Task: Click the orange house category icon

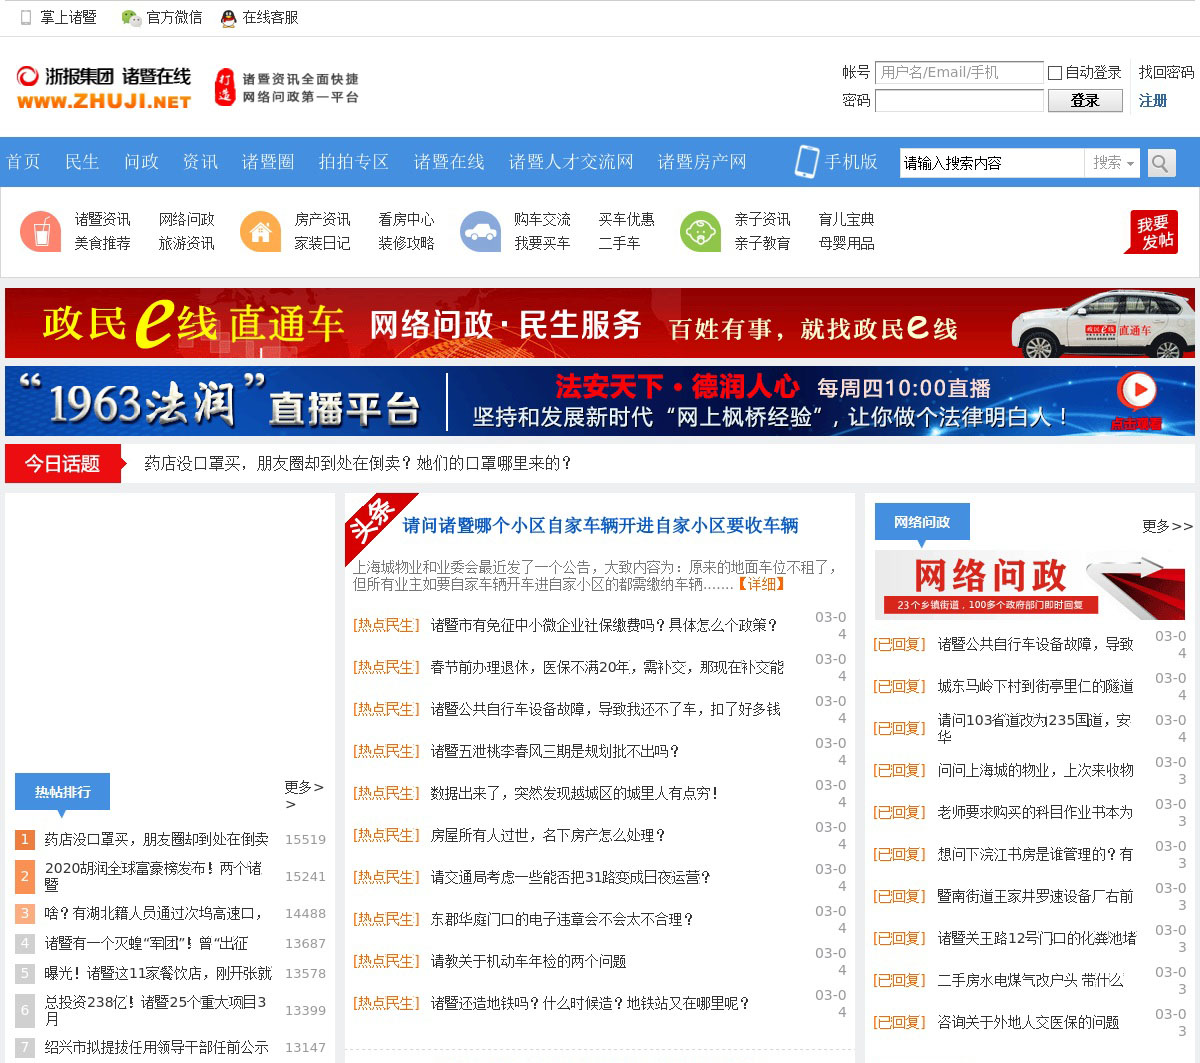Action: tap(260, 232)
